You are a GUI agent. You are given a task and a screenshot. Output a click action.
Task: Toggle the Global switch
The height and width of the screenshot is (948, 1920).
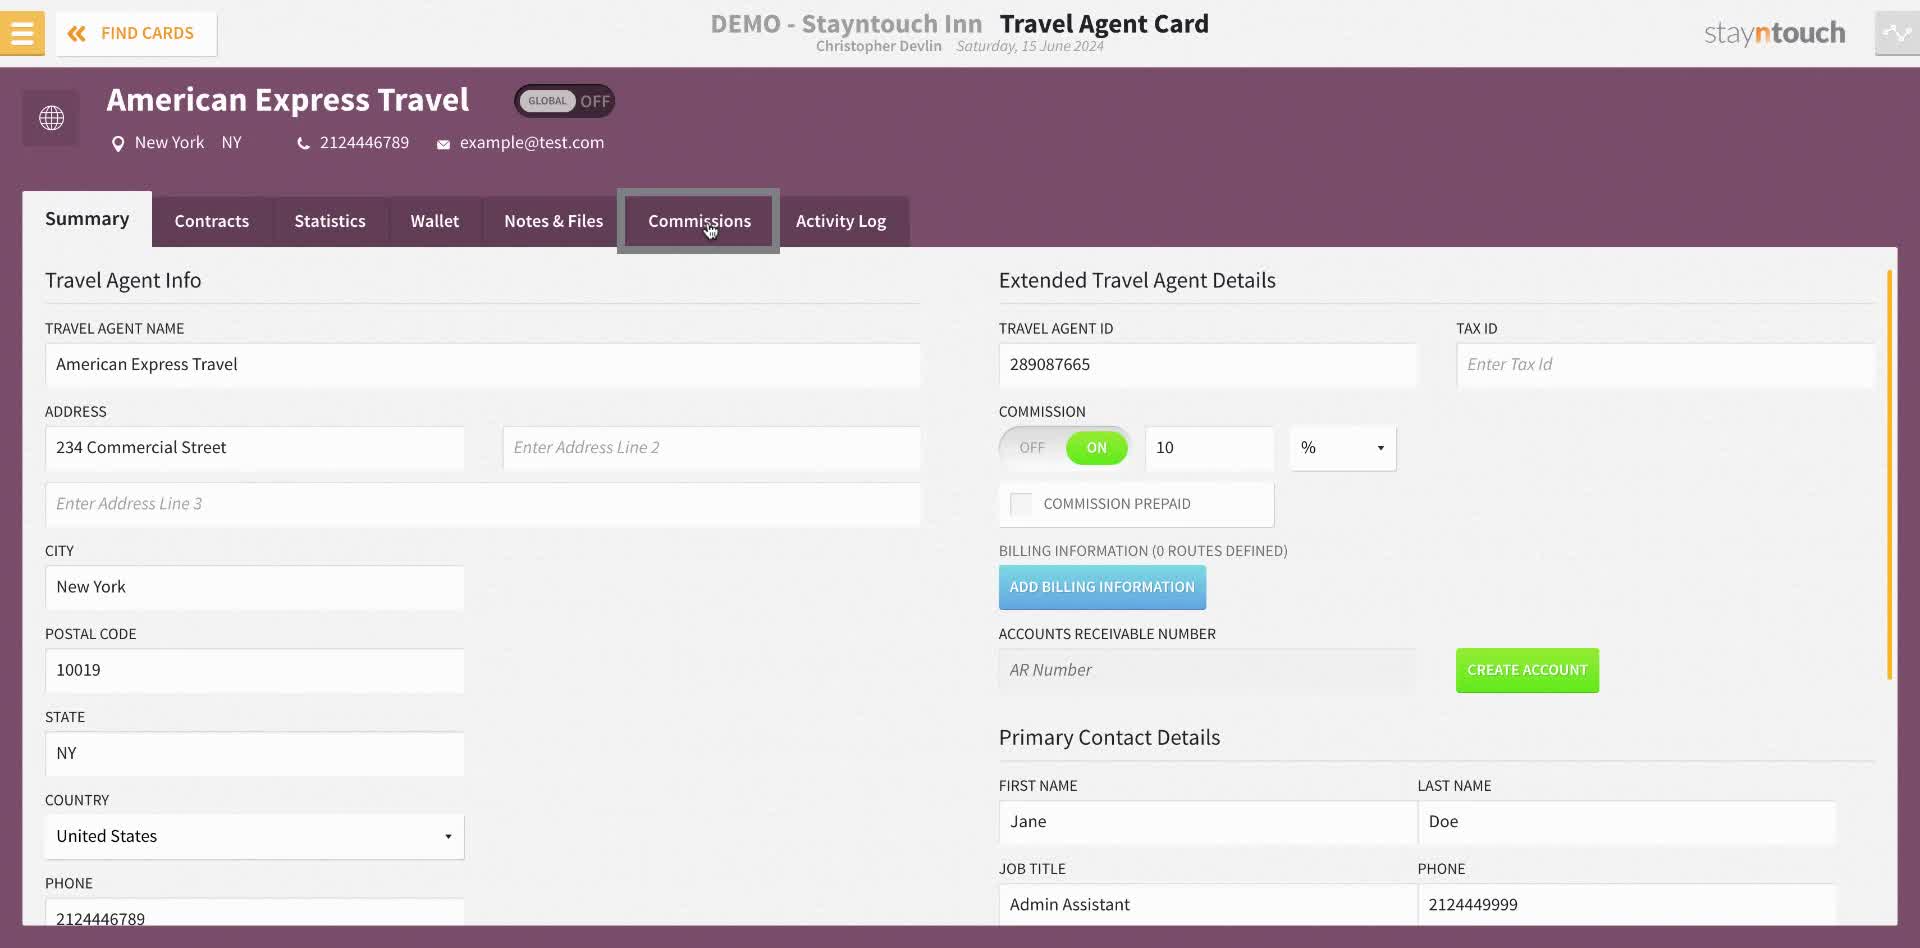(564, 101)
